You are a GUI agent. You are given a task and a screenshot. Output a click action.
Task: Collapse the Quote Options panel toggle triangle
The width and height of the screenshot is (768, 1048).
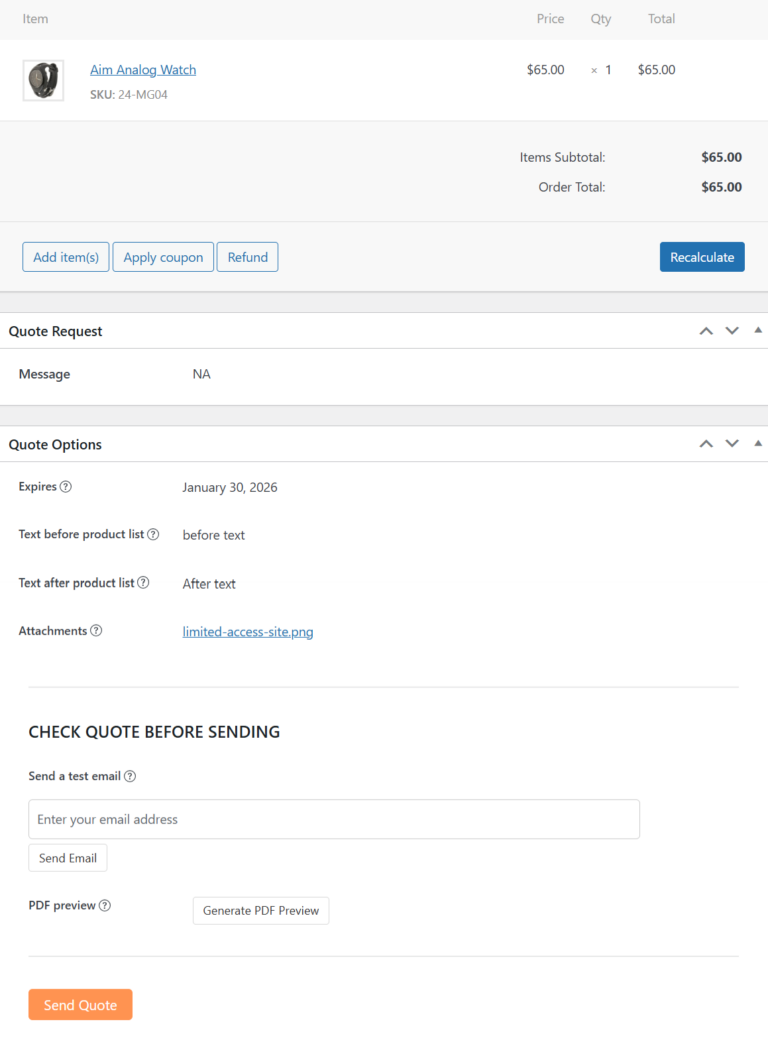757,443
